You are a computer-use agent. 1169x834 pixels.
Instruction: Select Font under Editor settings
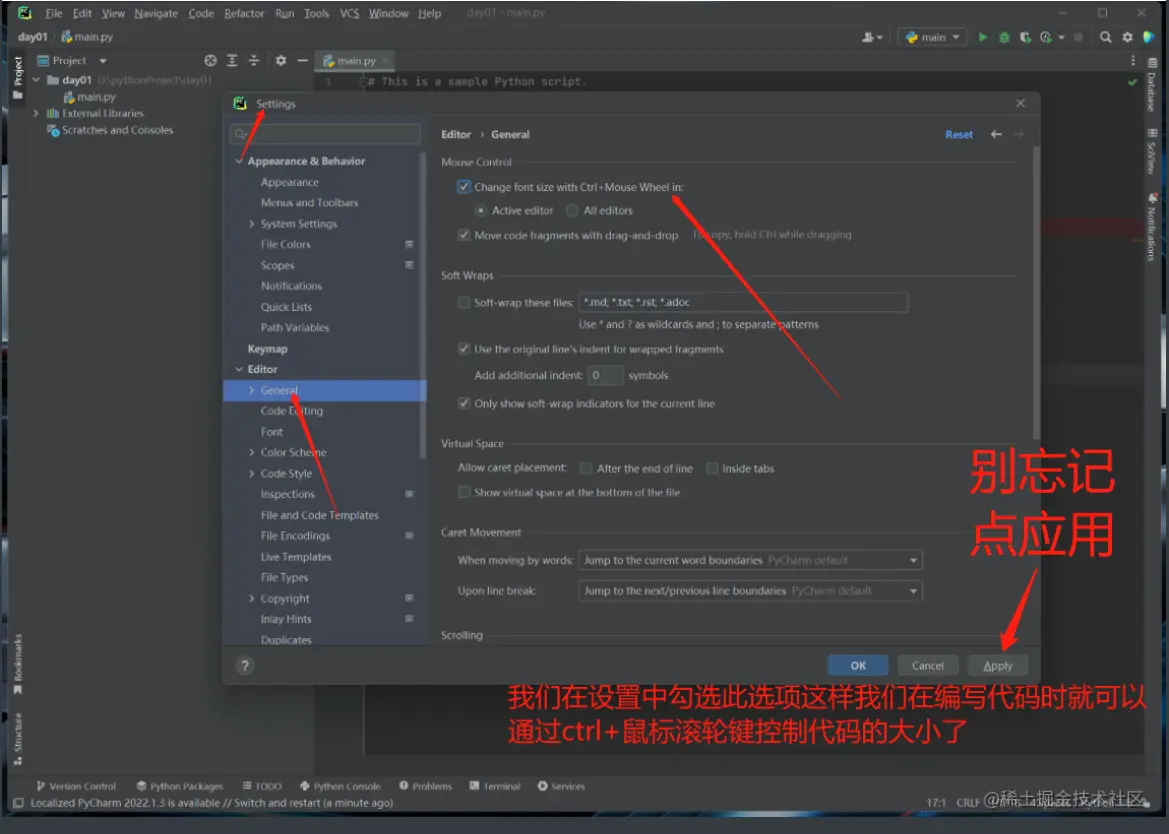[271, 432]
